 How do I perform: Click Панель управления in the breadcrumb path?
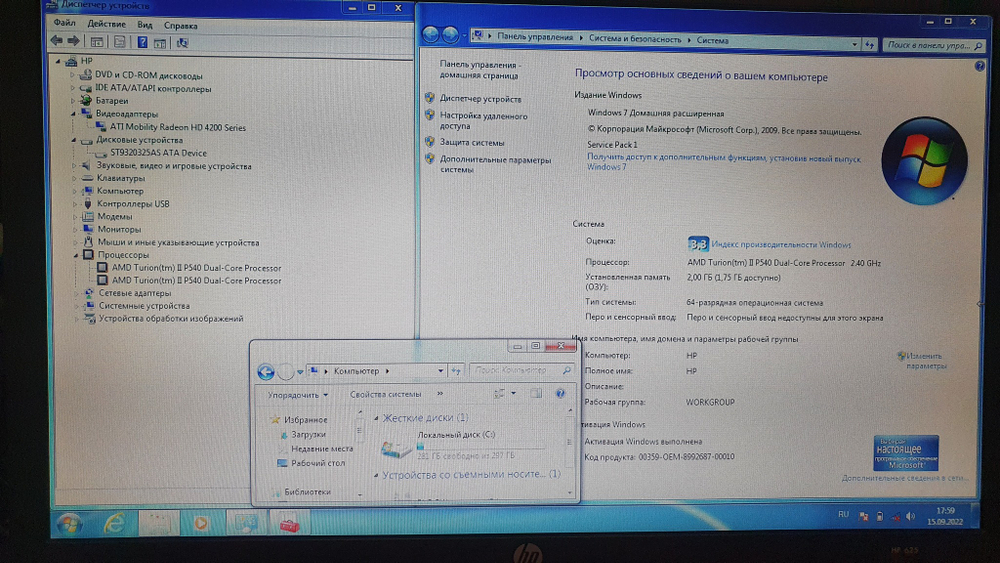[x=534, y=37]
